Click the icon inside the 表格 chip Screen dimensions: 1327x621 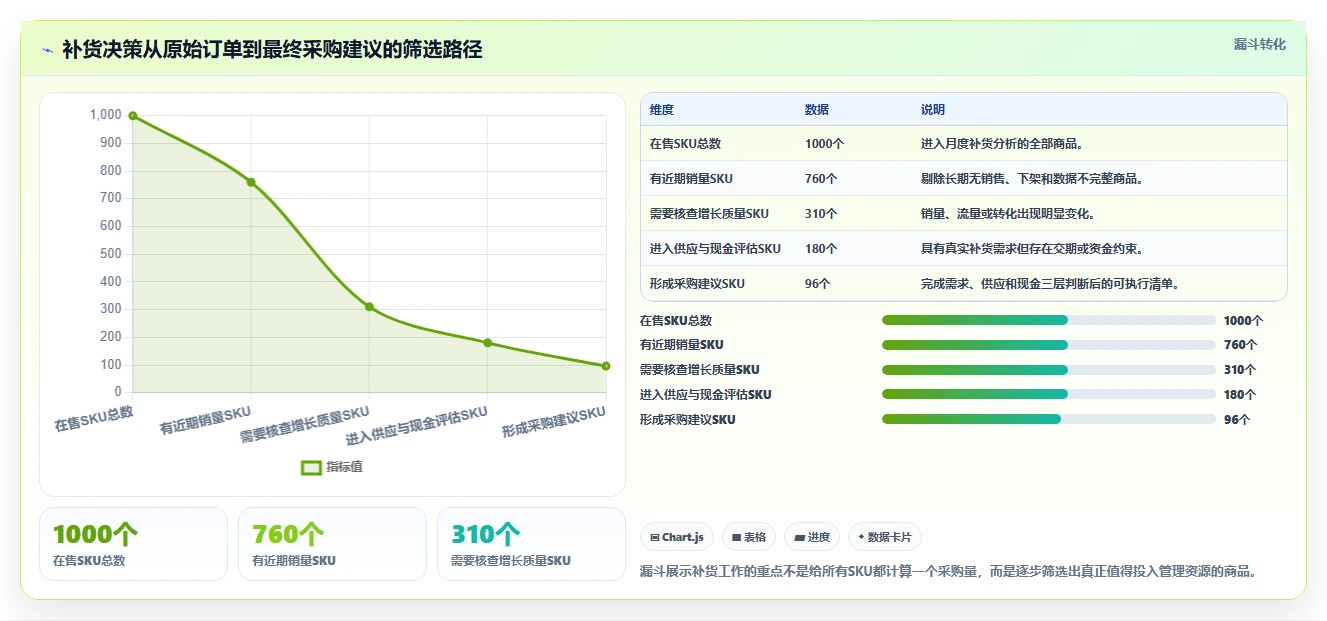click(x=737, y=537)
